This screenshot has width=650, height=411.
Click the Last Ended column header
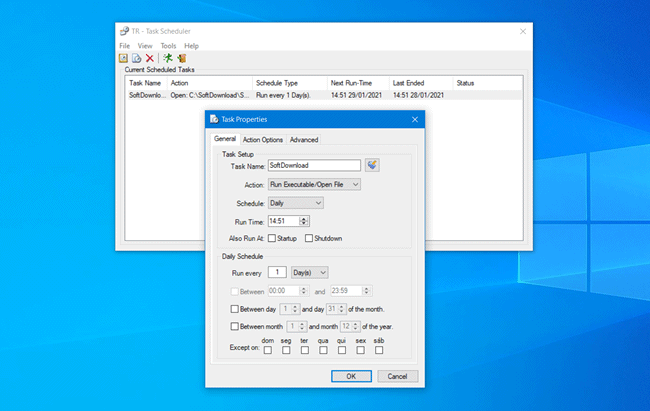point(421,83)
